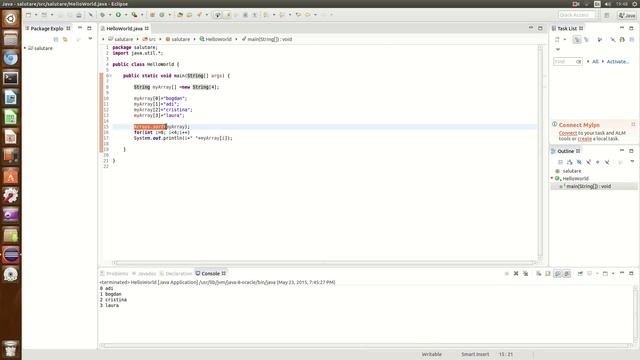Click Sort icon in Outline toolbar

570,162
